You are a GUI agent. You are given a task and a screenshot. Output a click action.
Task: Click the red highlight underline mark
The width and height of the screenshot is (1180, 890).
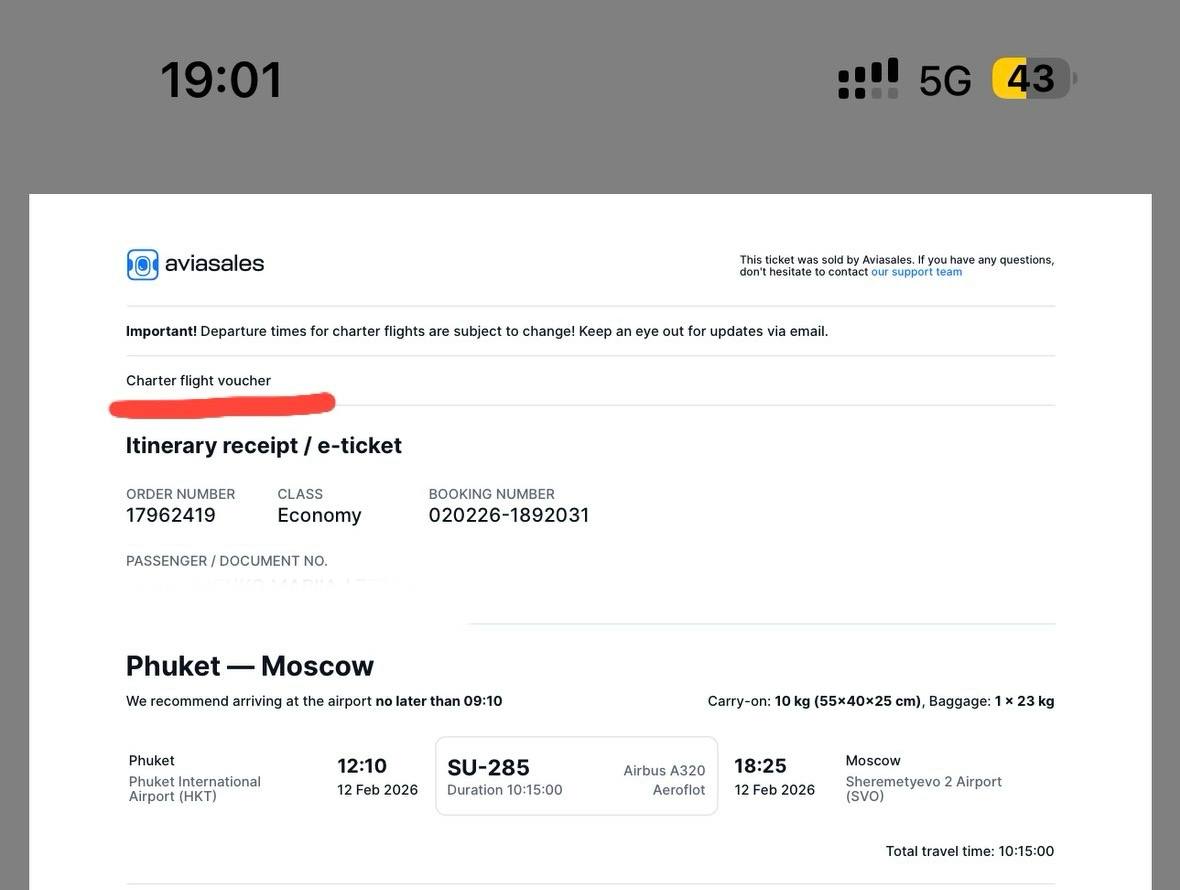pos(222,405)
